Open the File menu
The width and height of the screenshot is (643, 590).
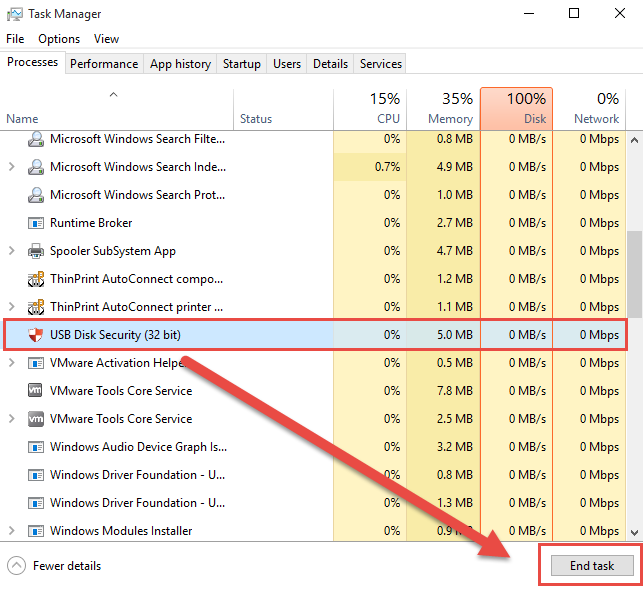tap(15, 39)
